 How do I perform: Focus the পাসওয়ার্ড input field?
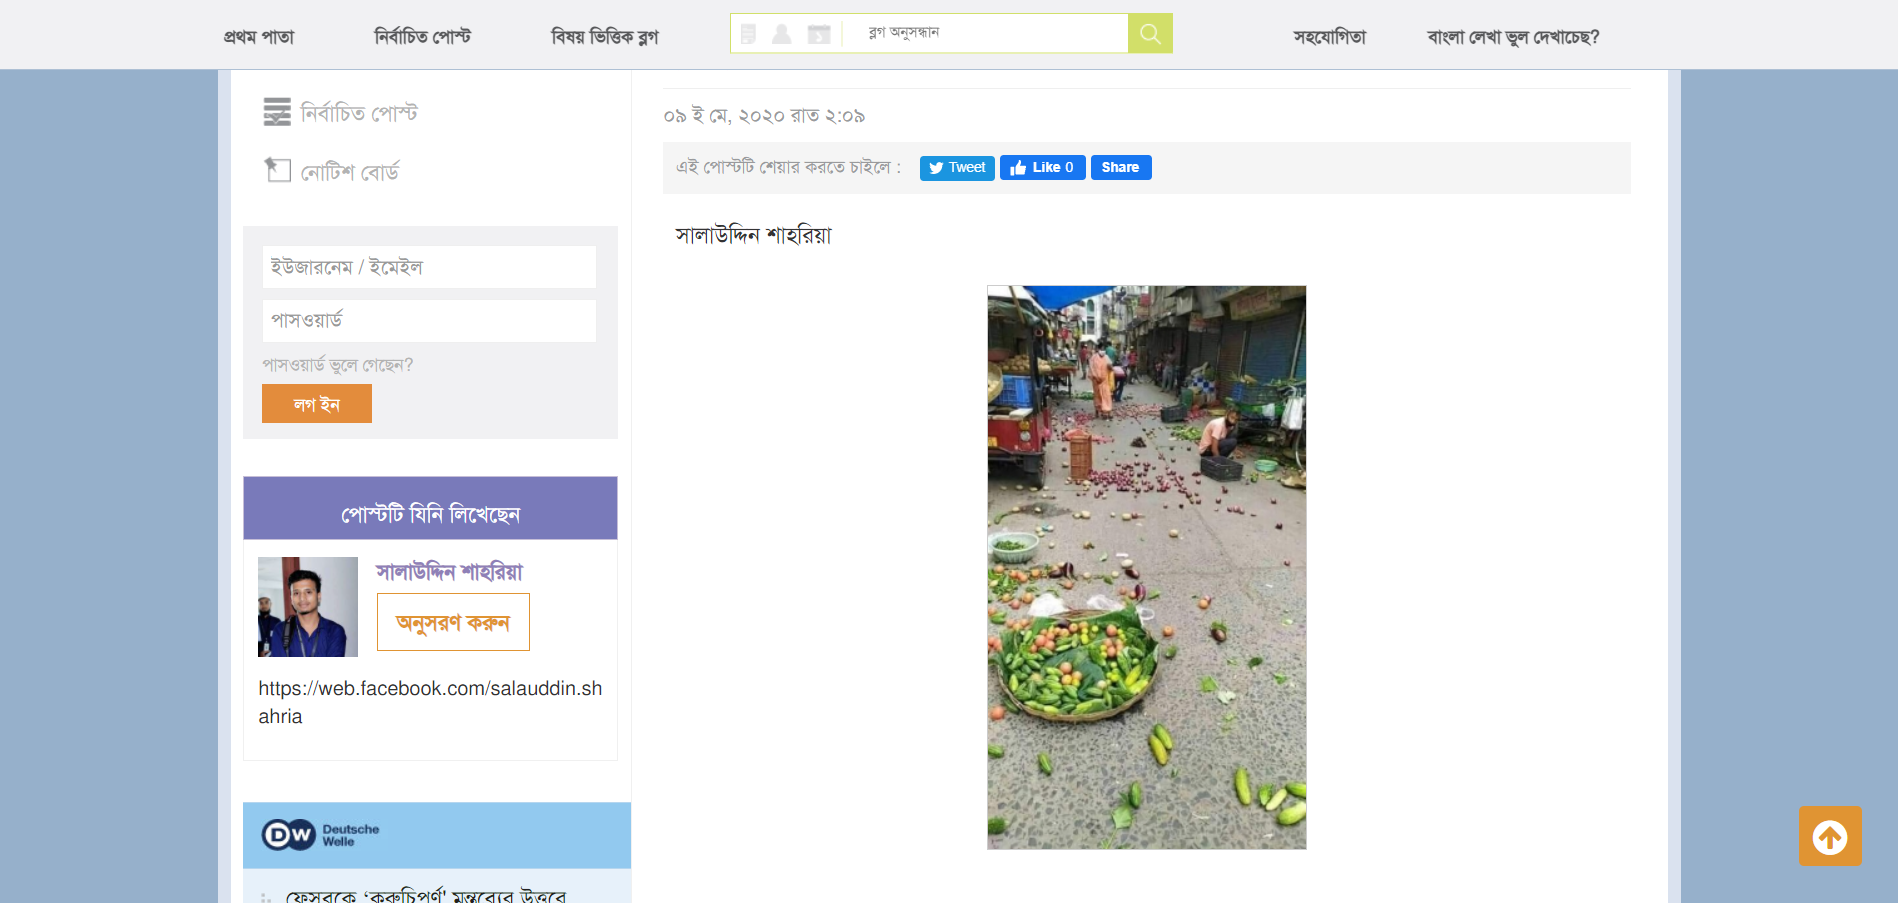[x=429, y=321]
